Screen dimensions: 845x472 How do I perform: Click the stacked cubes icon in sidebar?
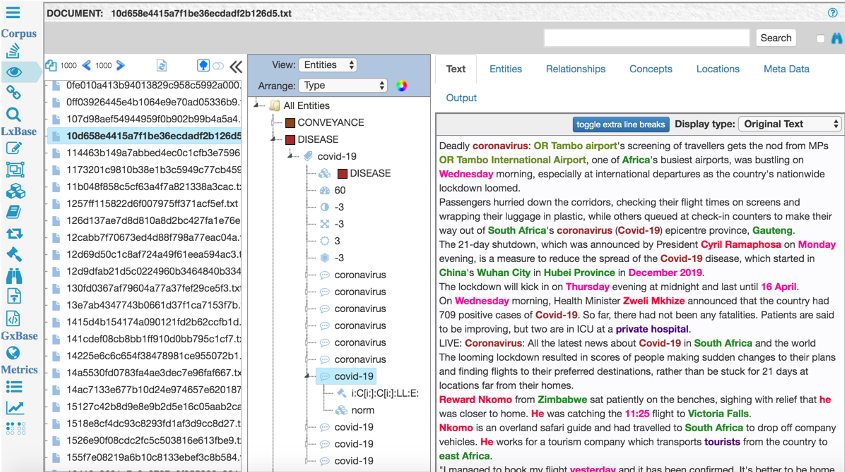pos(15,191)
